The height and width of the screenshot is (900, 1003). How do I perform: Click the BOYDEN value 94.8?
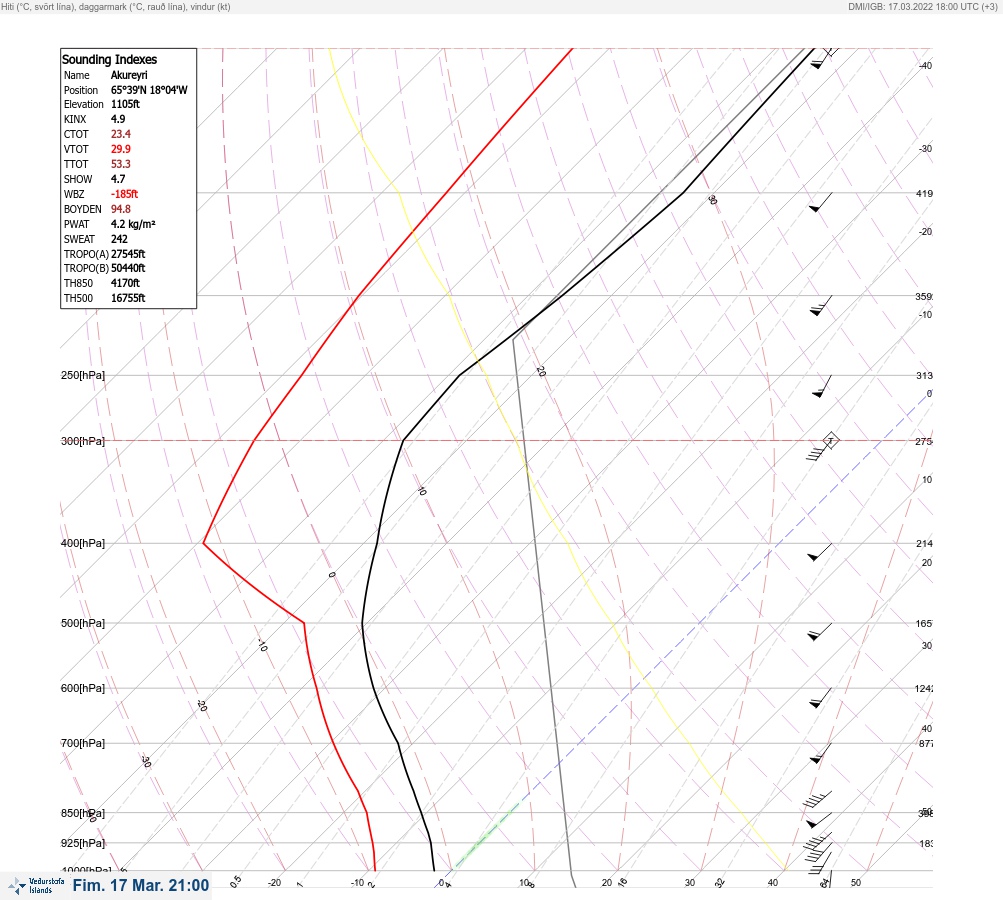coord(121,209)
